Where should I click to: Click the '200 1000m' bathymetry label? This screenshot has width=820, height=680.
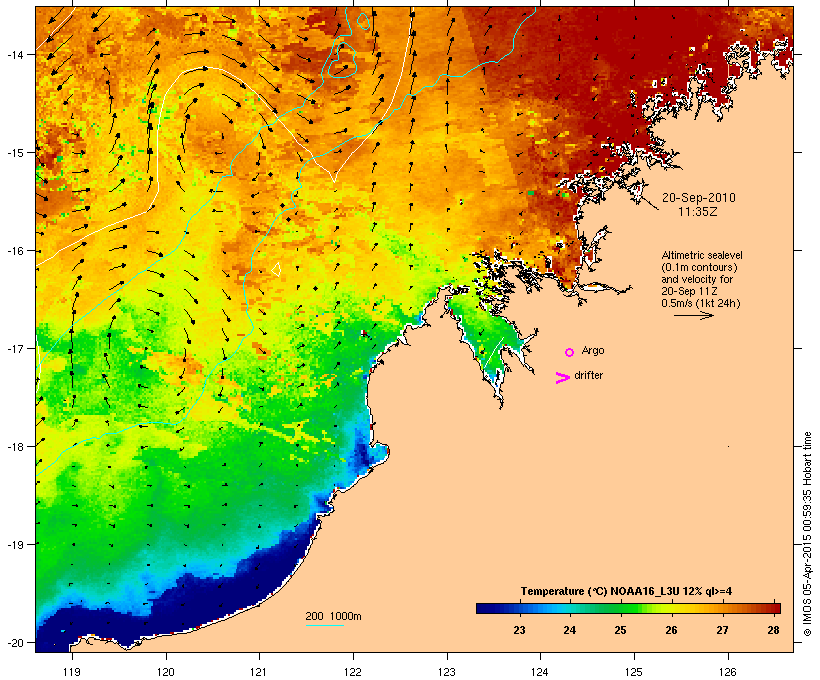click(333, 616)
